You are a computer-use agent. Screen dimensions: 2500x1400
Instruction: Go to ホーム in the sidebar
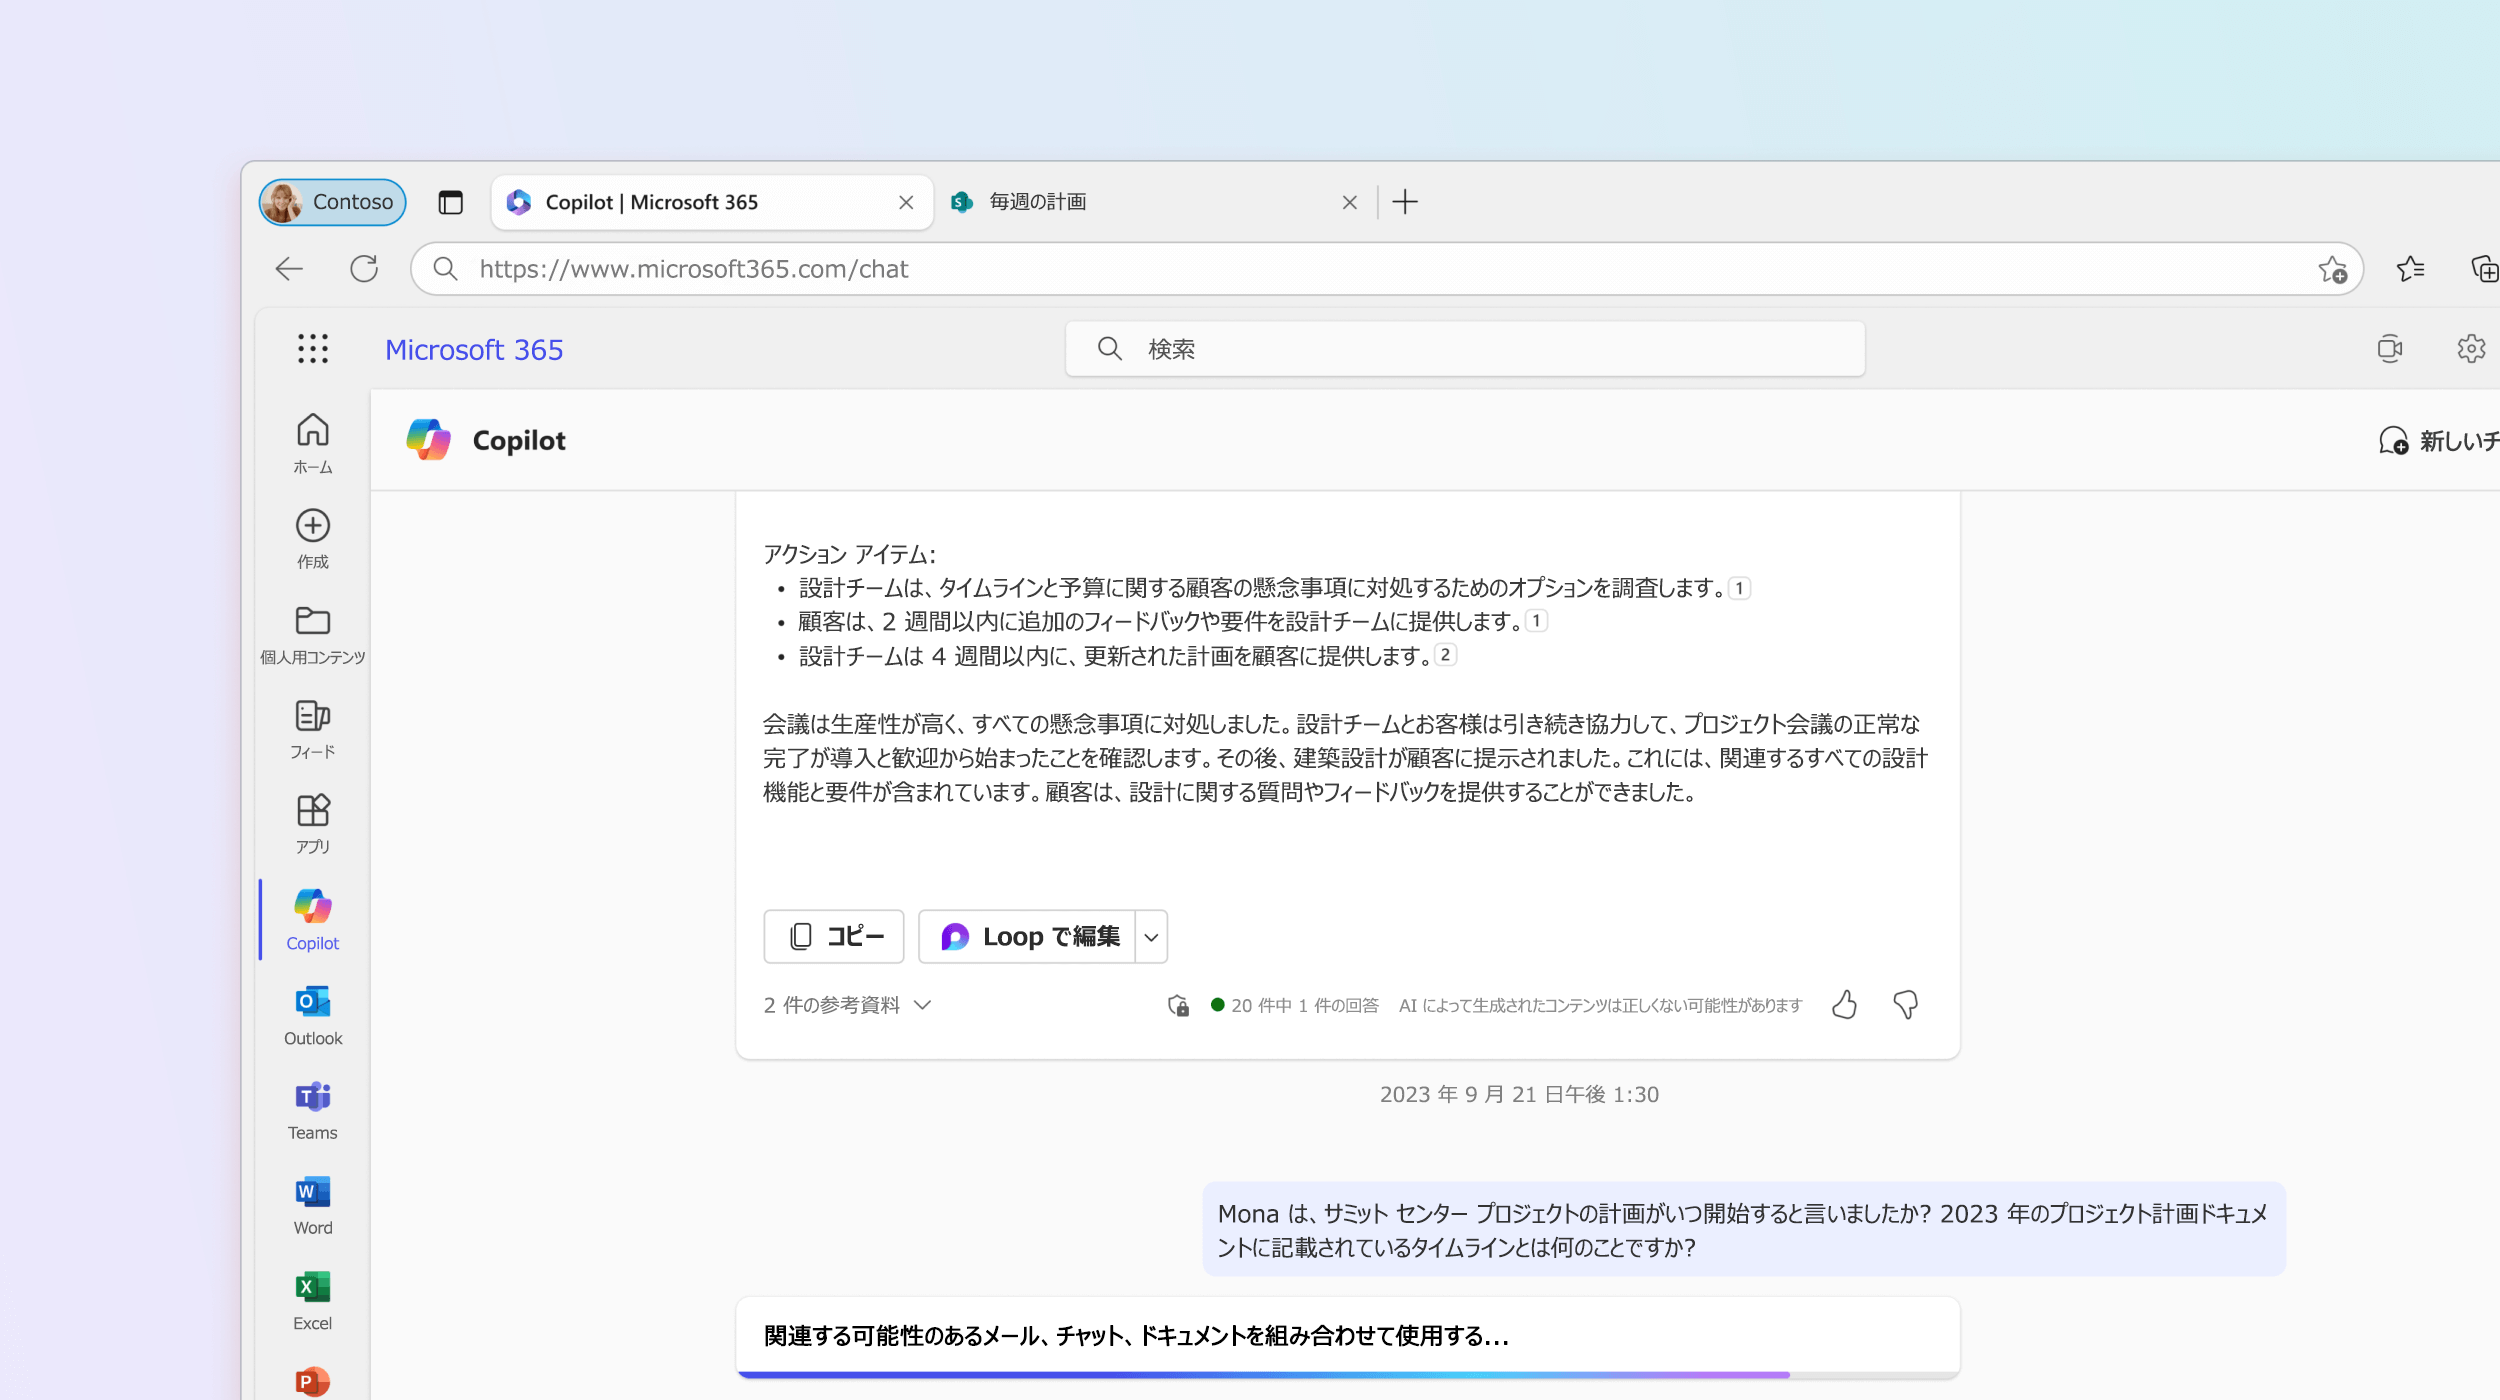pos(312,444)
